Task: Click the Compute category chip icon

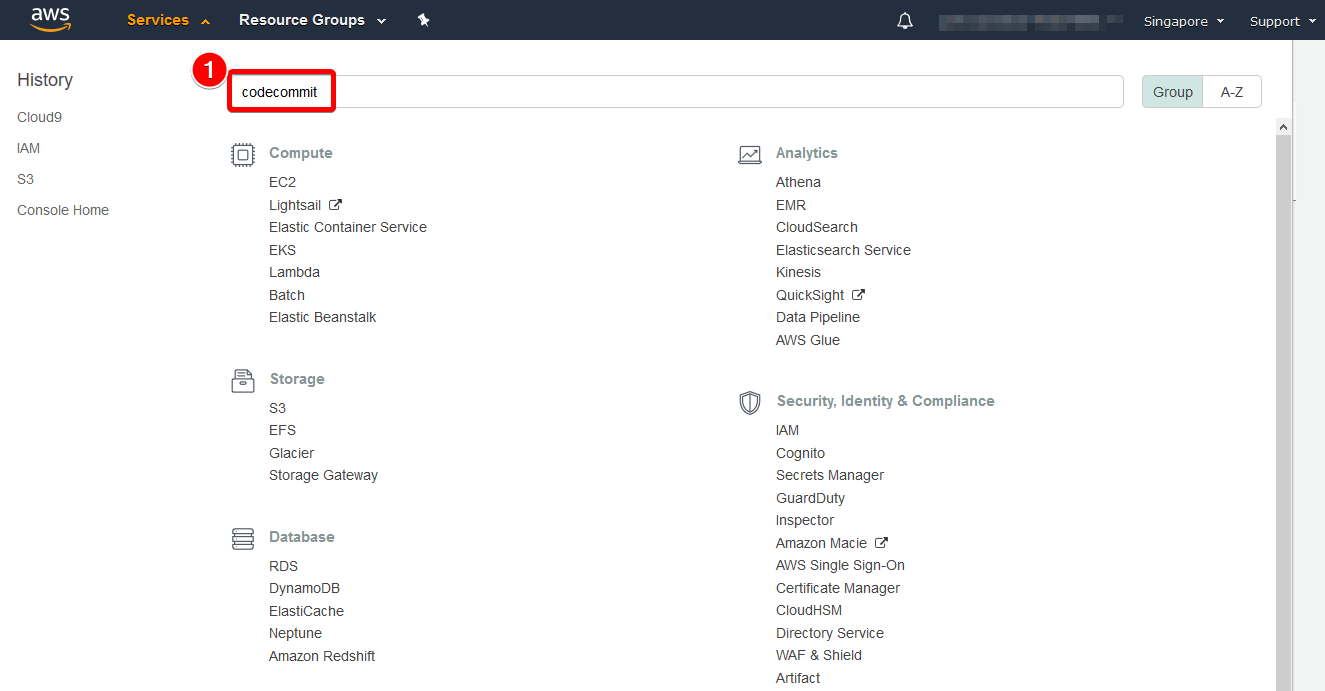Action: (242, 154)
